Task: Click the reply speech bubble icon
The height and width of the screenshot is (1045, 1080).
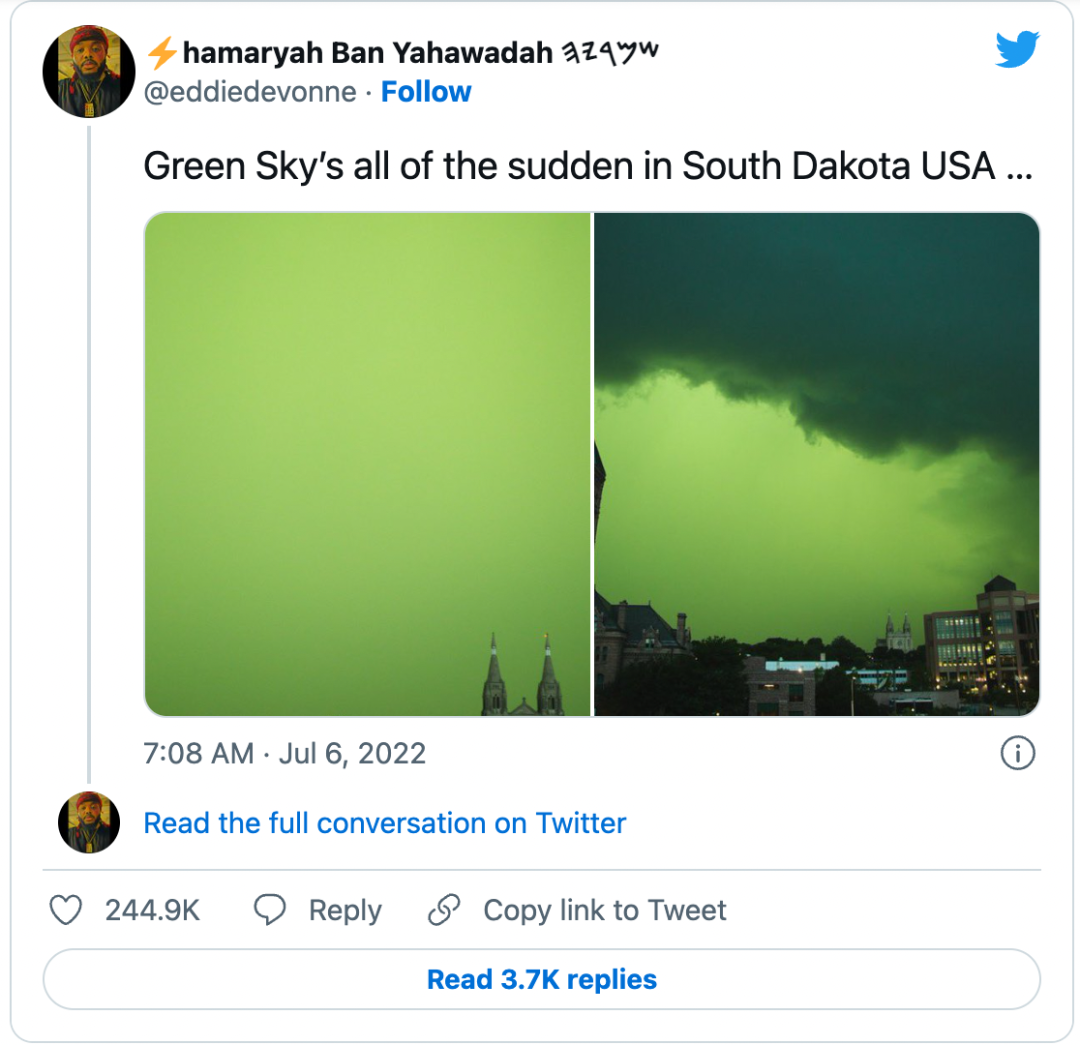Action: tap(270, 910)
